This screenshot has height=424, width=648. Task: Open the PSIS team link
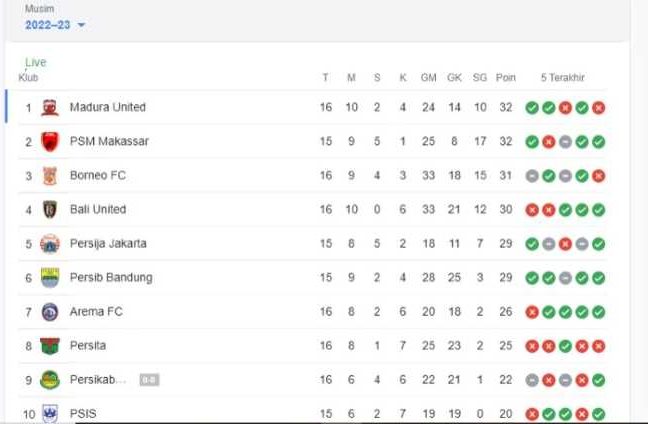83,413
